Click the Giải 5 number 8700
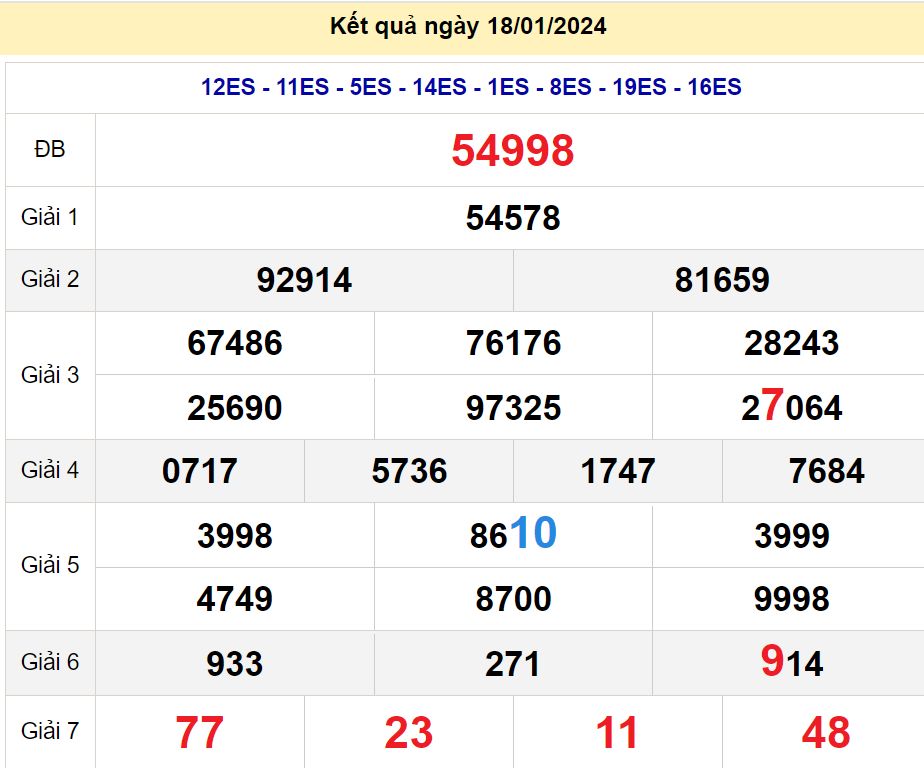The image size is (924, 768). pos(513,599)
